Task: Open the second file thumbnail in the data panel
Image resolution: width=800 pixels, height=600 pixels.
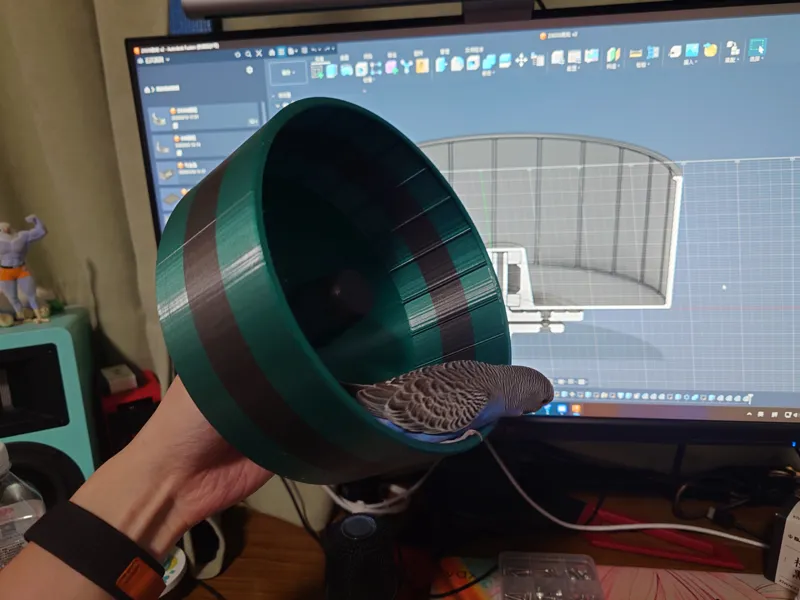Action: coord(163,147)
